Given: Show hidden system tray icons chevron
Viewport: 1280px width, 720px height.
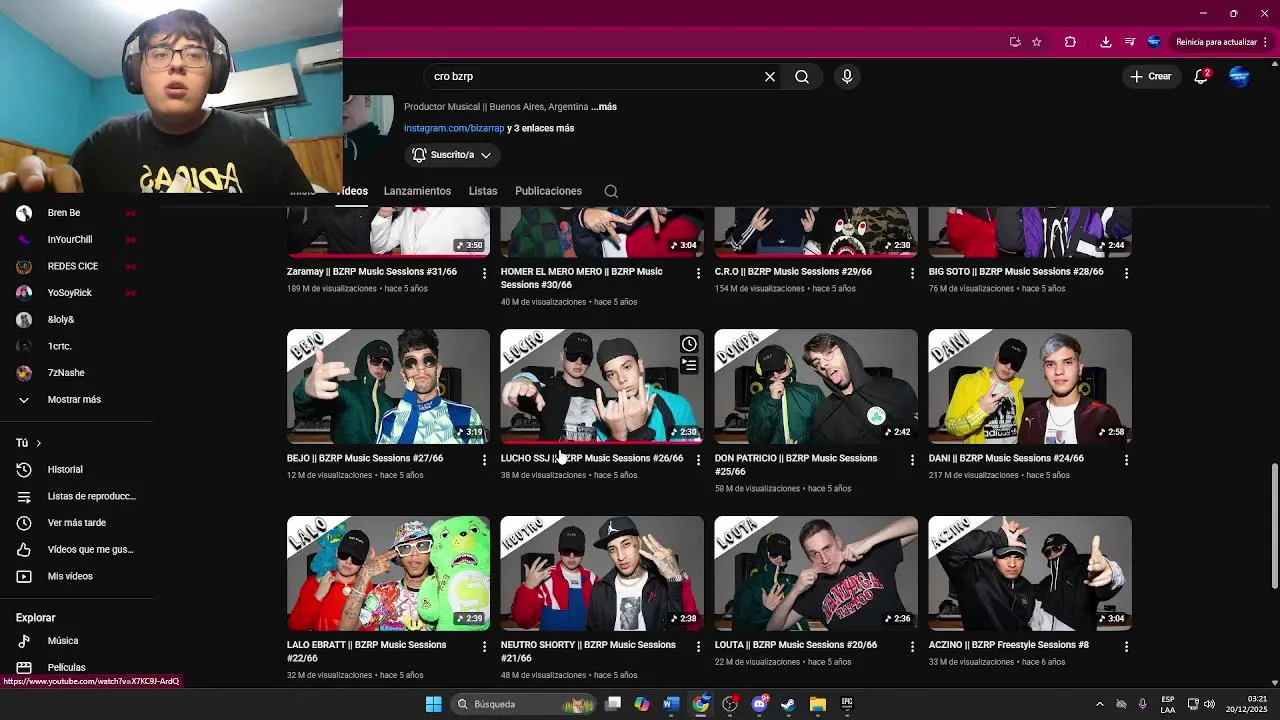Looking at the screenshot, I should (x=1099, y=704).
